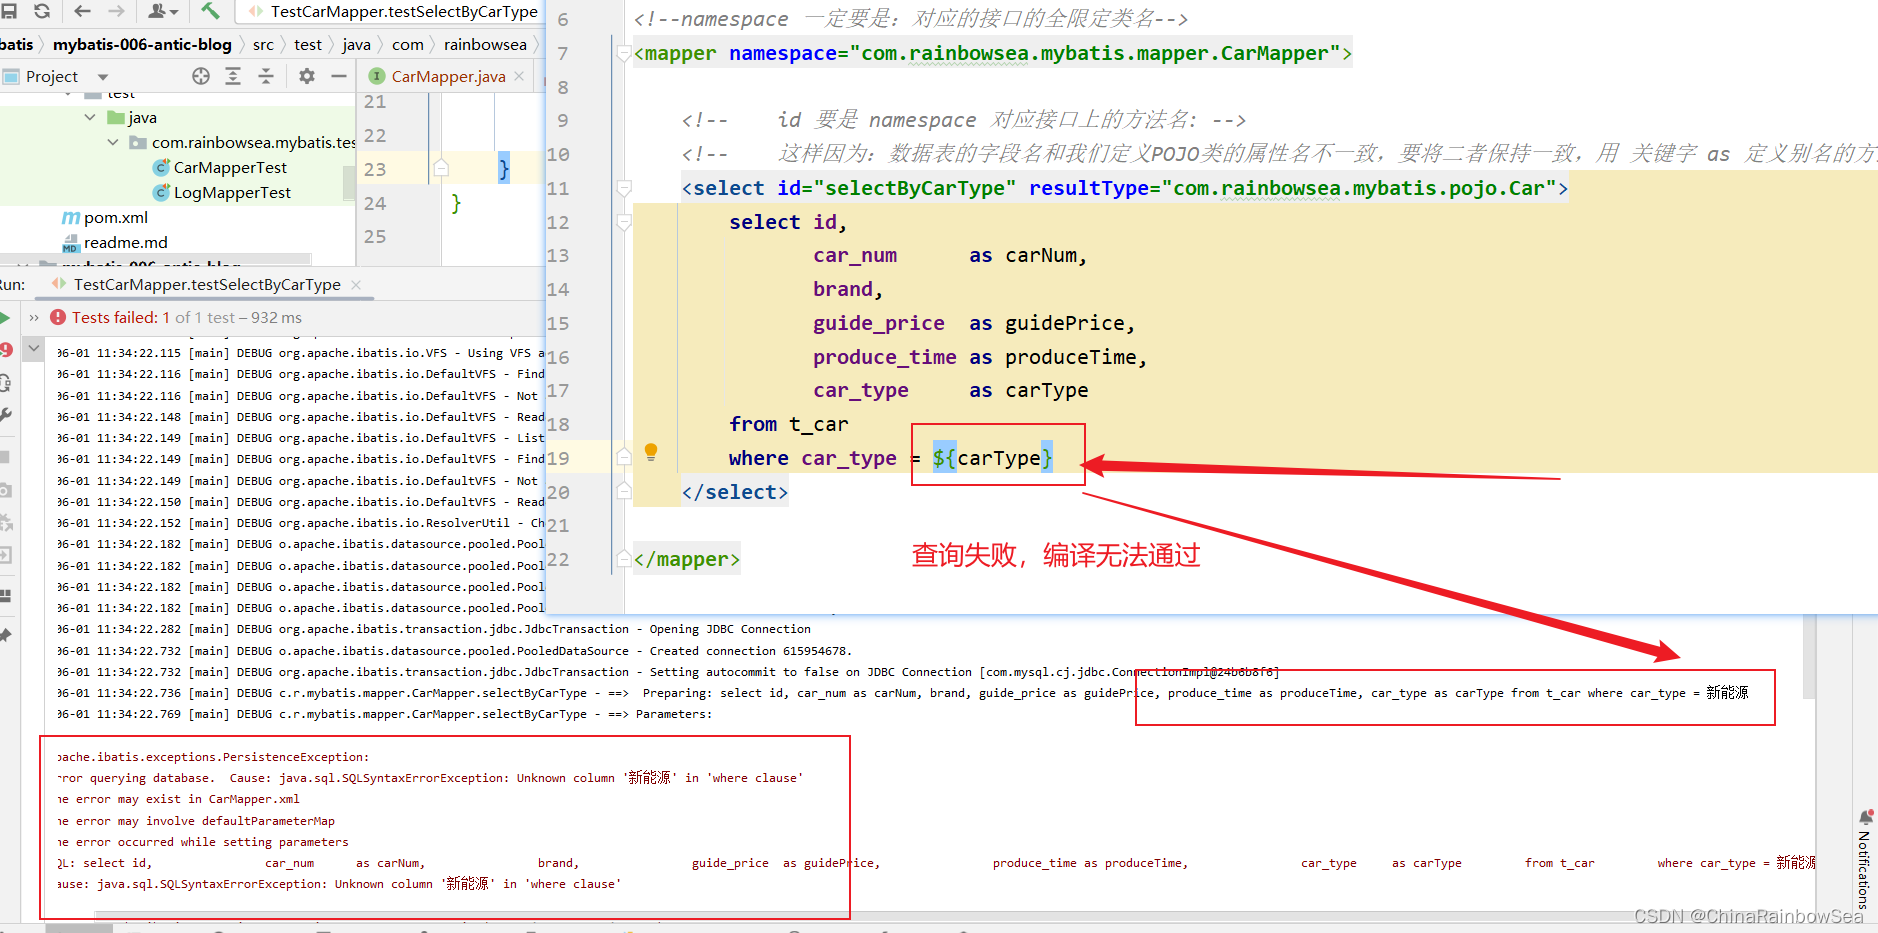Collapse the java folder in tree
The width and height of the screenshot is (1878, 933).
coord(90,117)
